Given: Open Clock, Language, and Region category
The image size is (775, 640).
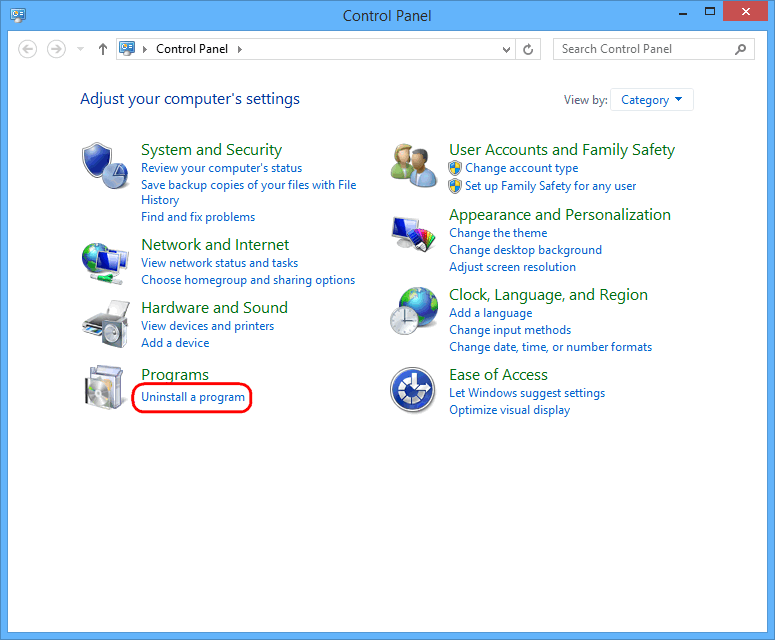Looking at the screenshot, I should click(x=548, y=295).
